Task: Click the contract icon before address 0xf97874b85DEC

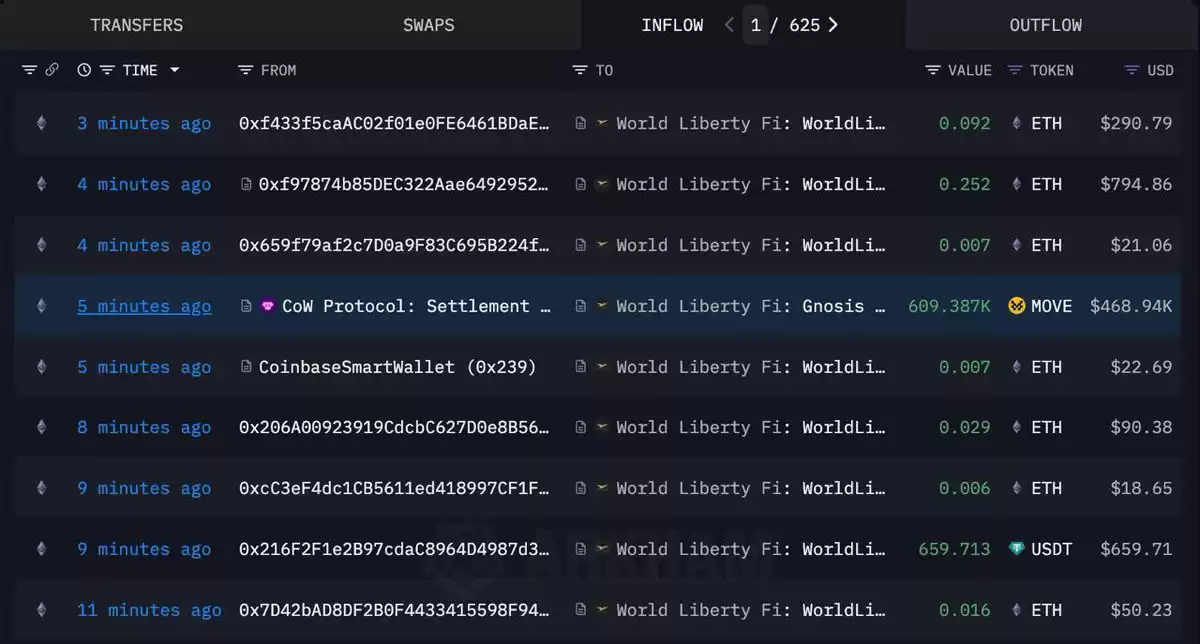Action: (246, 184)
